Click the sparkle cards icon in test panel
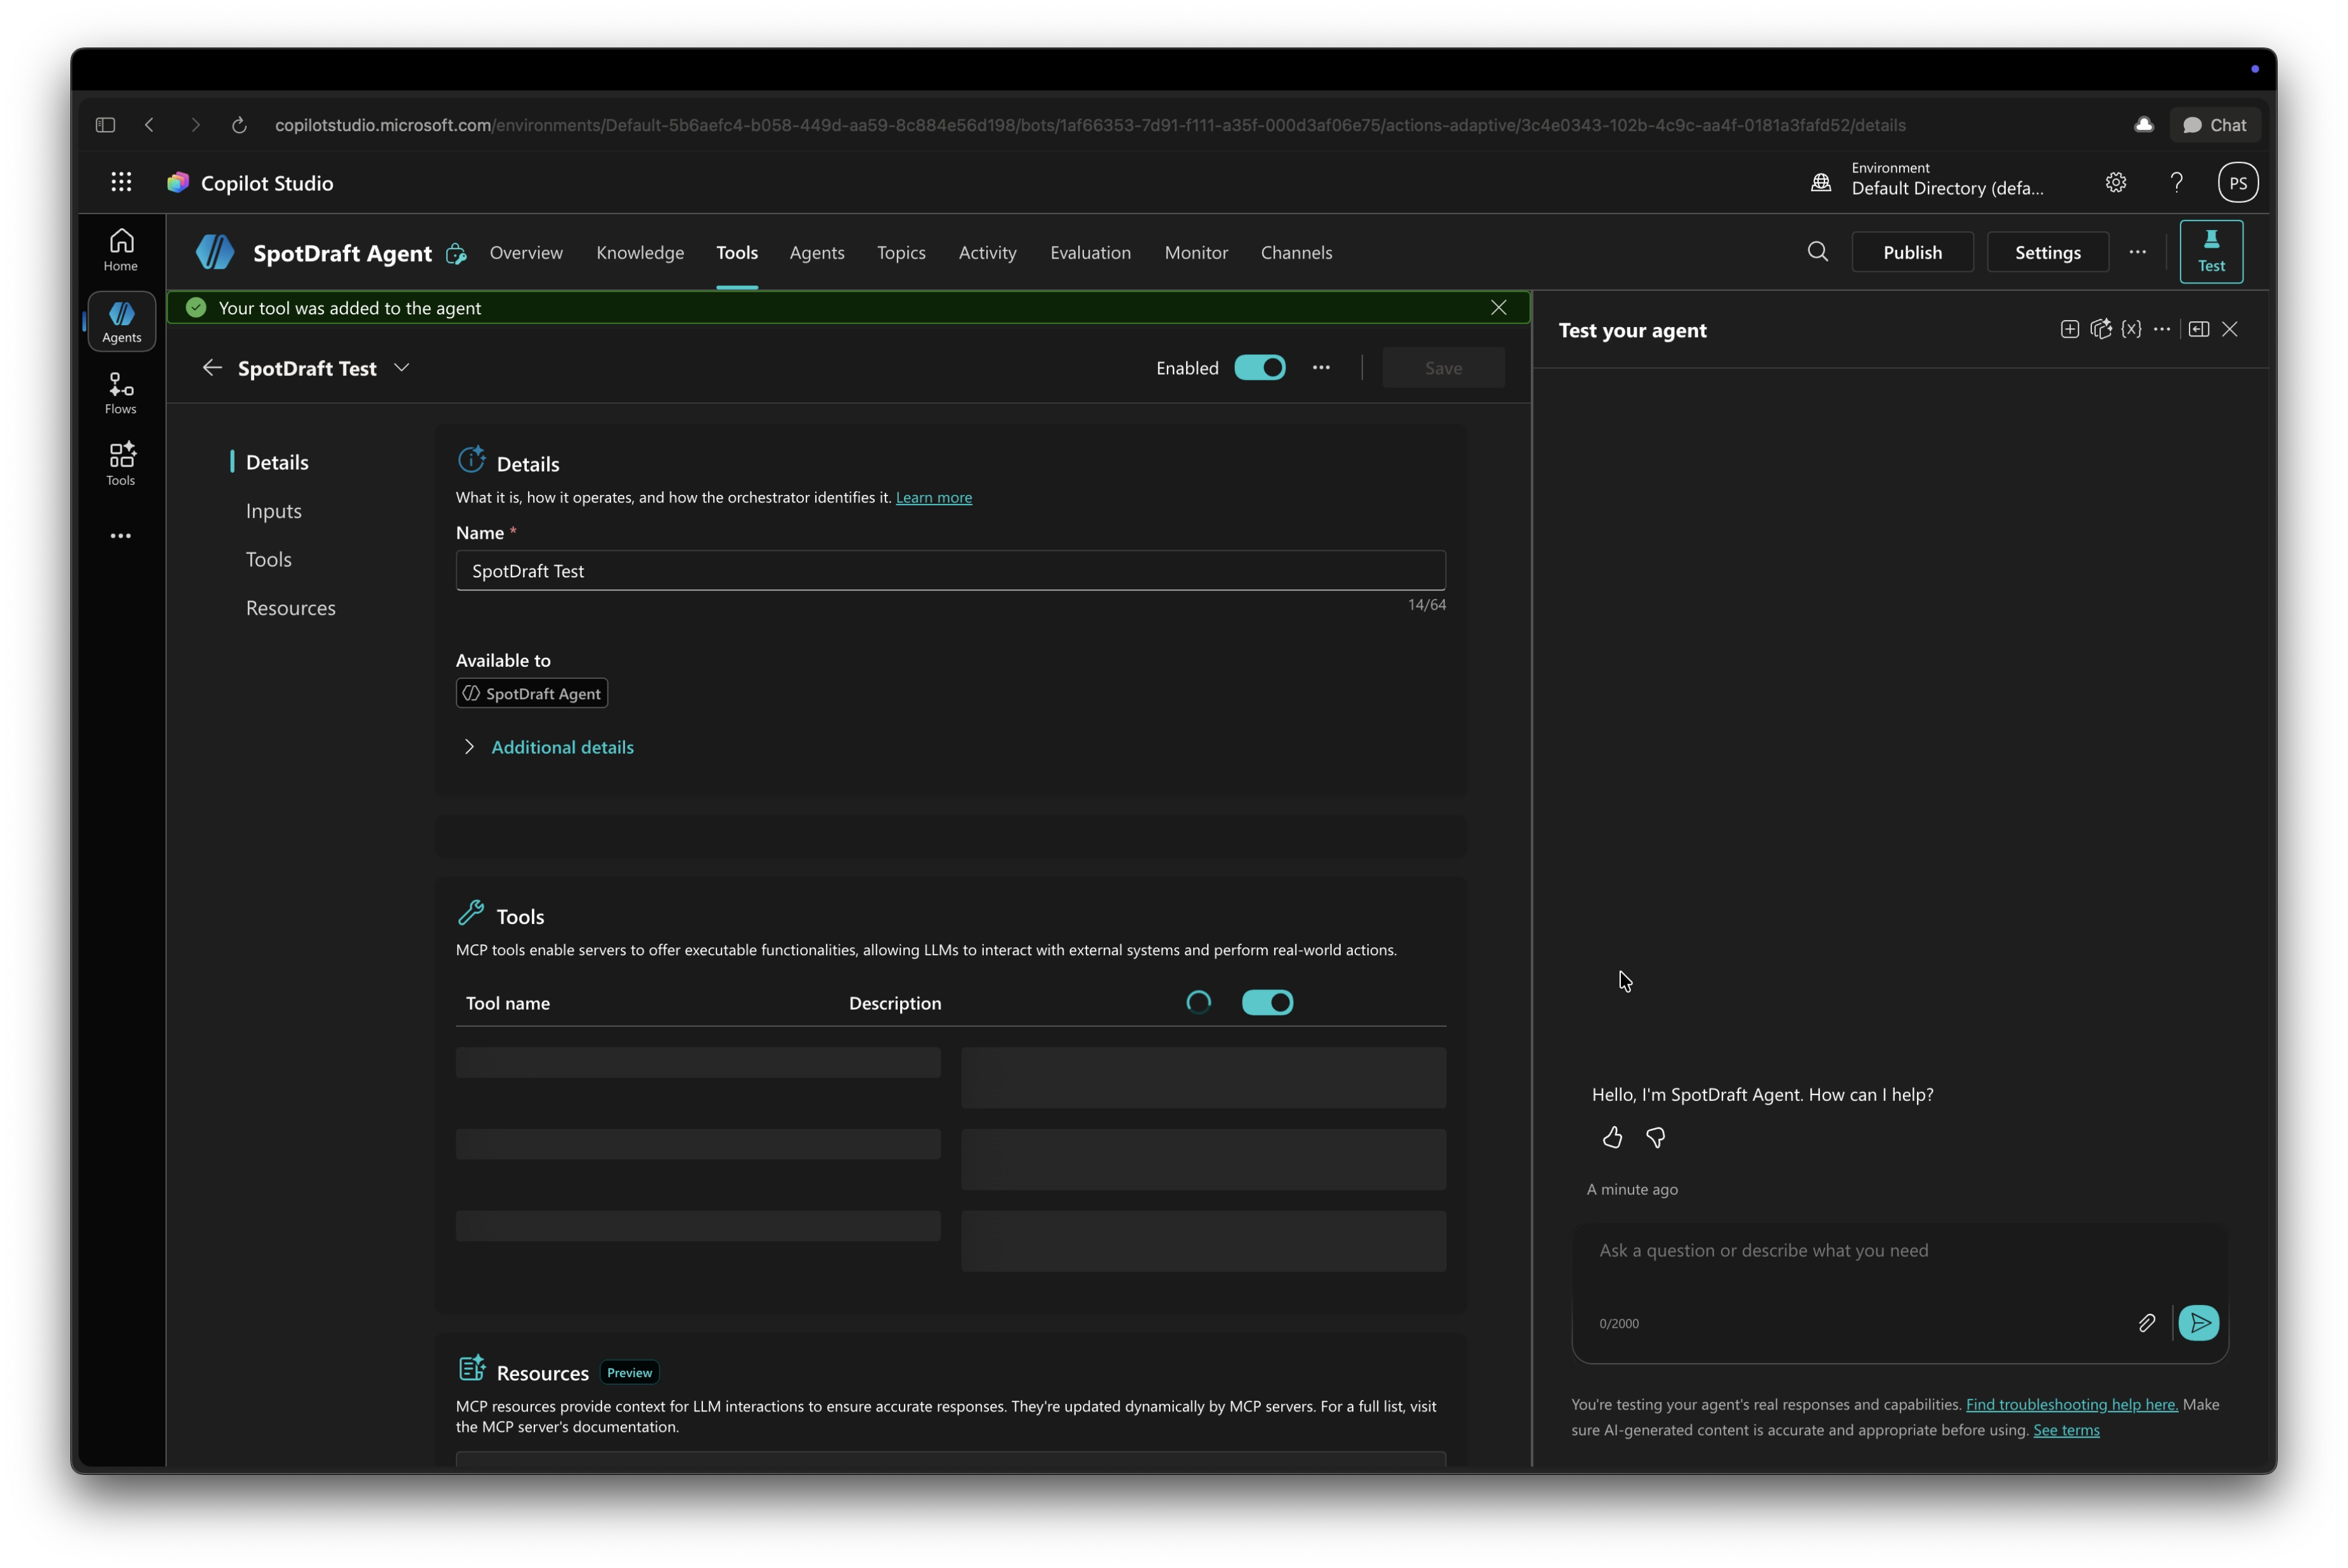This screenshot has width=2348, height=1568. click(x=2100, y=329)
